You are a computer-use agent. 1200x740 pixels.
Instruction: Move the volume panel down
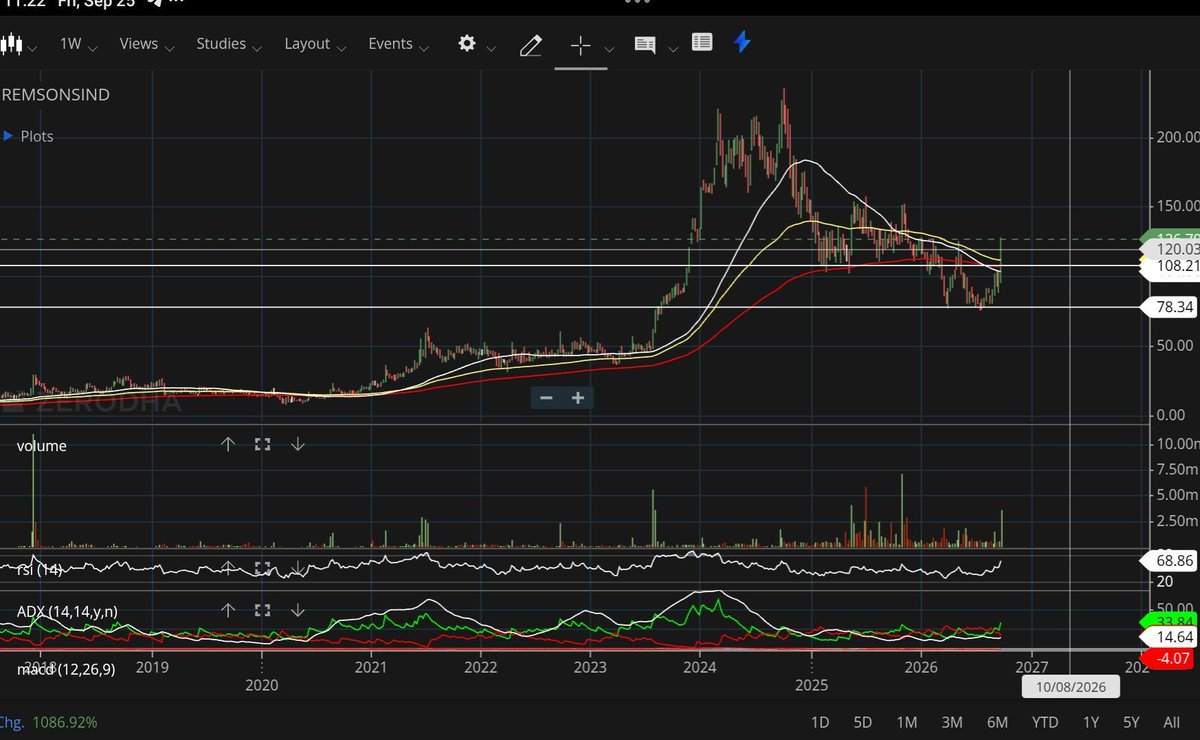coord(297,445)
